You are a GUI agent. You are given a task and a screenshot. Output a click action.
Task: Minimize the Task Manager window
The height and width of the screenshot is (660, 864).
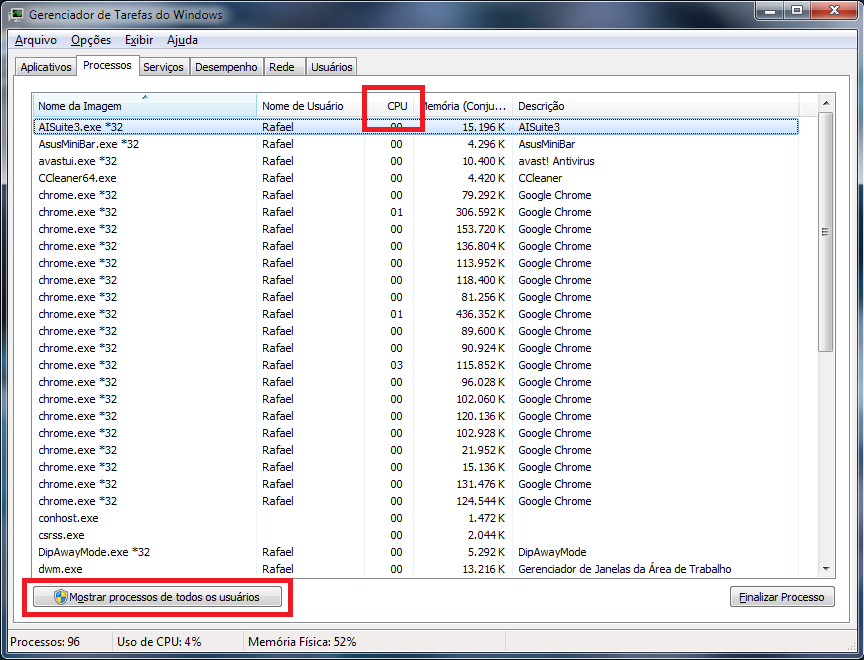[x=770, y=10]
